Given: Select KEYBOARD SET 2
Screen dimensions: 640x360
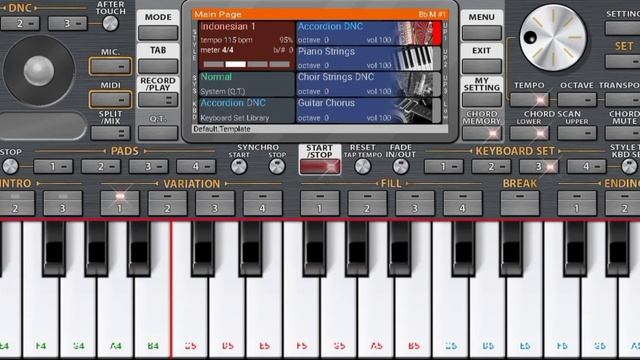Looking at the screenshot, I should pyautogui.click(x=491, y=167).
